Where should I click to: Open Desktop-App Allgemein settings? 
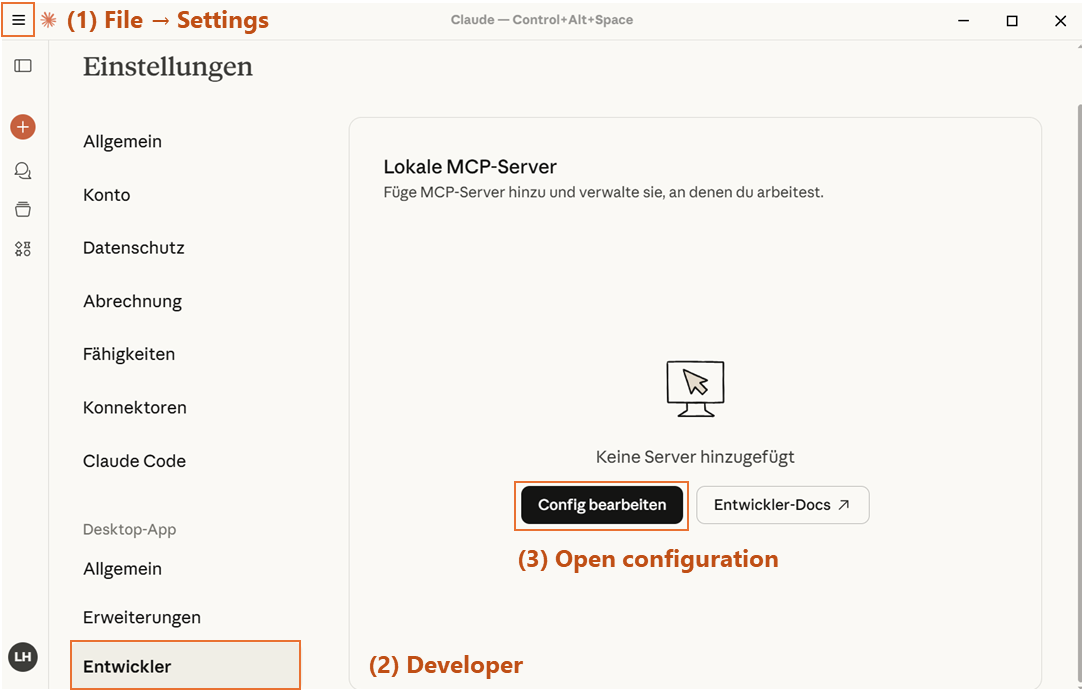(x=122, y=569)
